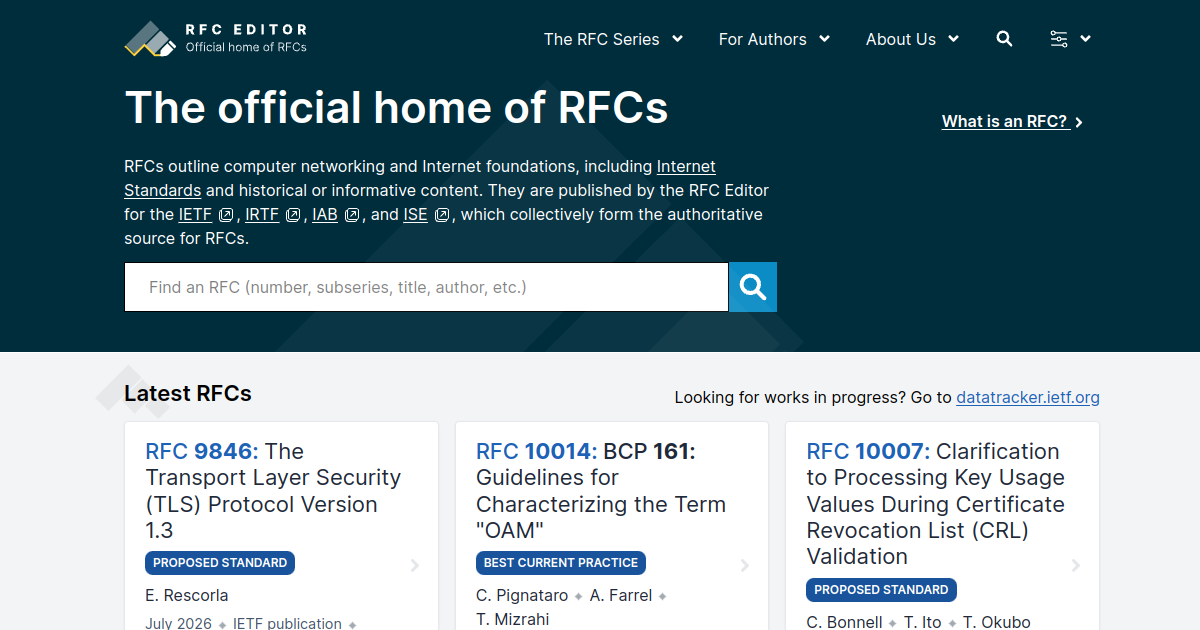Click author C. Pignataro
The width and height of the screenshot is (1200, 630).
point(522,595)
